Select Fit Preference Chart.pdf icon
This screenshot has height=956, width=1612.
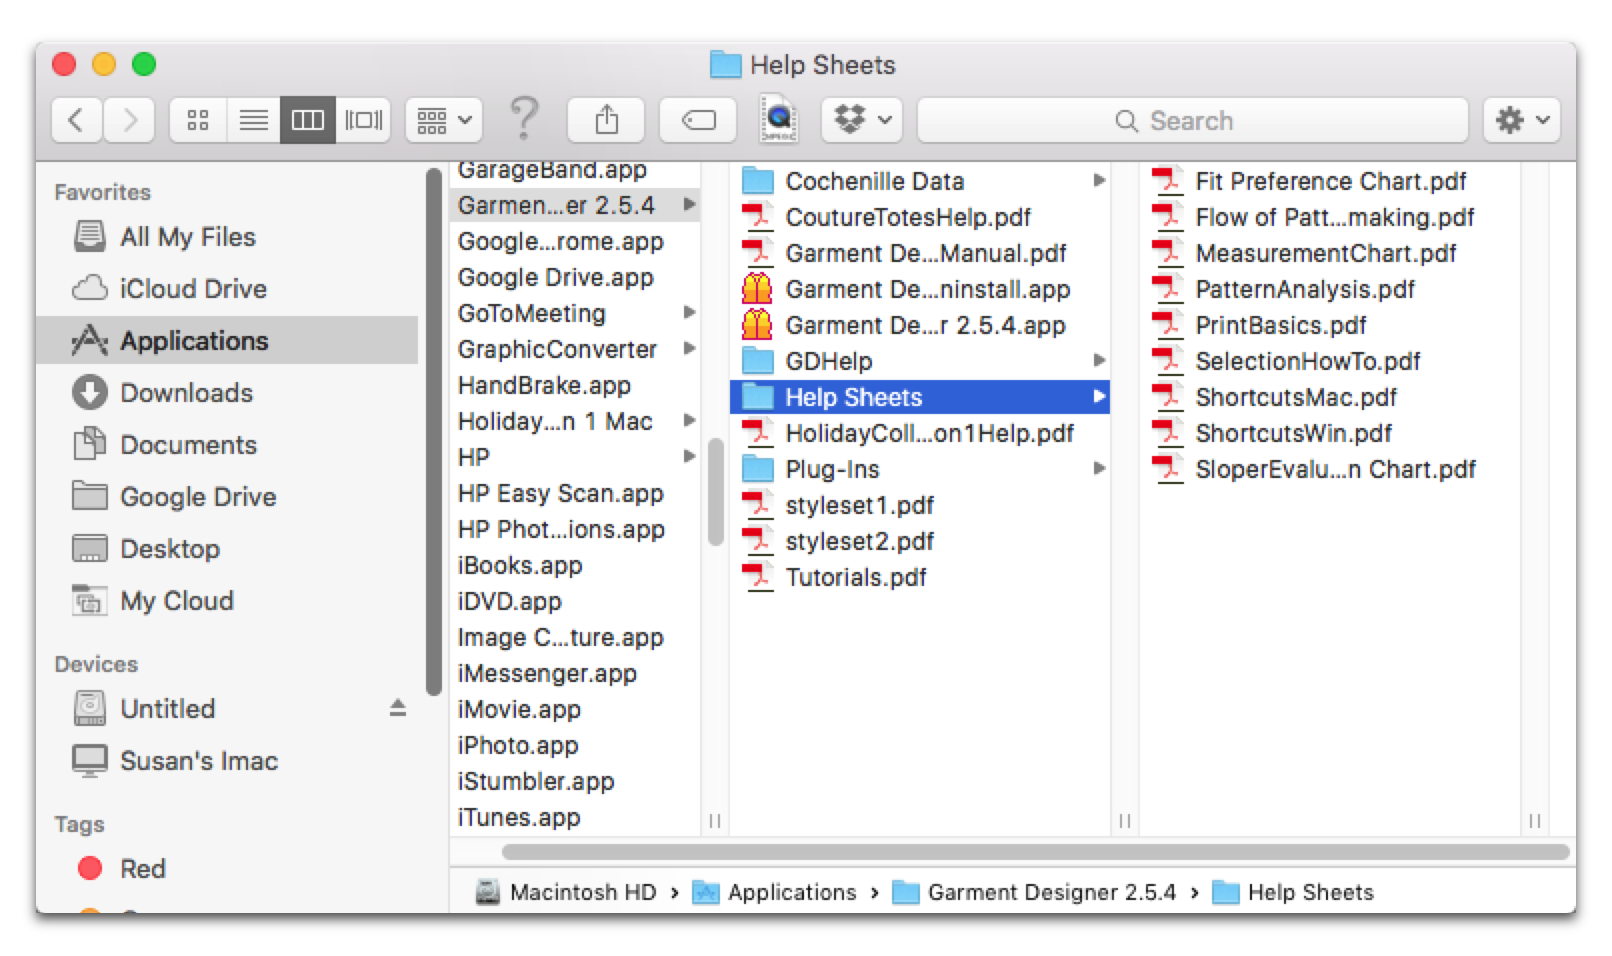point(1167,181)
